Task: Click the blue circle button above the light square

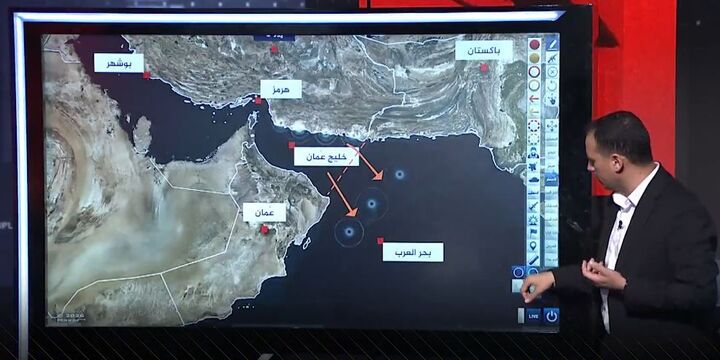Action: [x=518, y=272]
